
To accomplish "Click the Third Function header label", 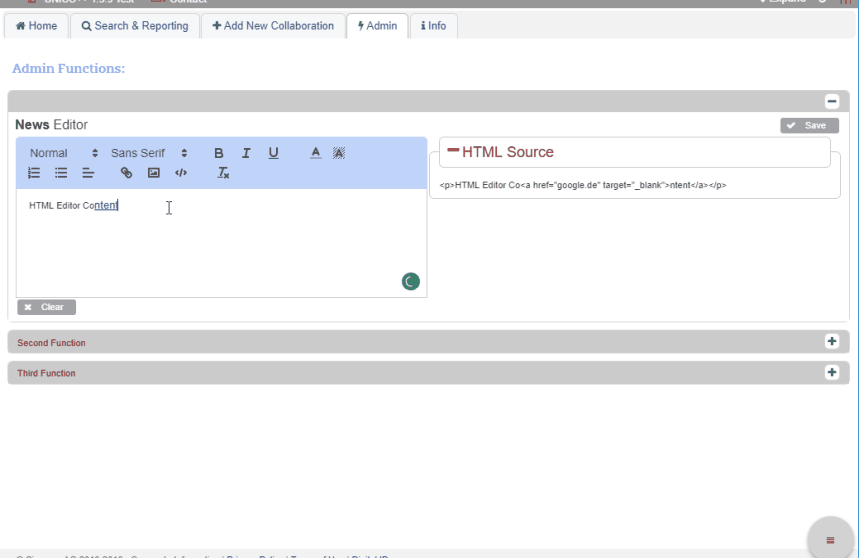I will [x=47, y=373].
